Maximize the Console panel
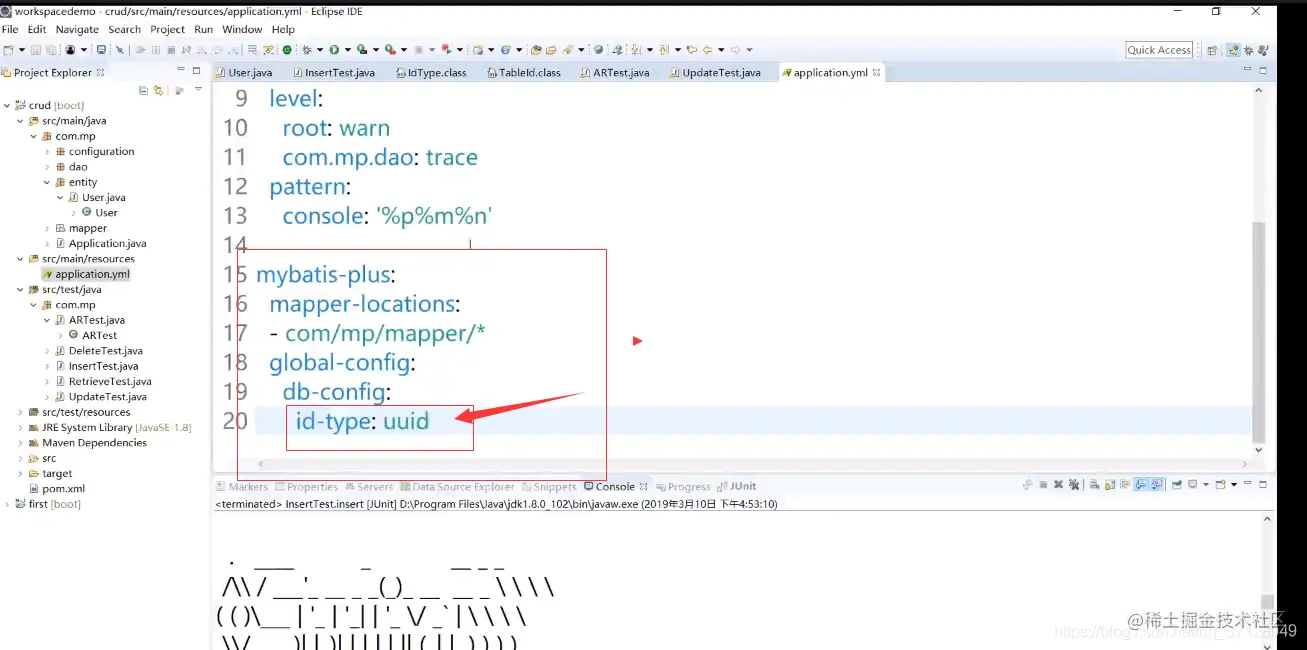The width and height of the screenshot is (1307, 650). (1263, 484)
